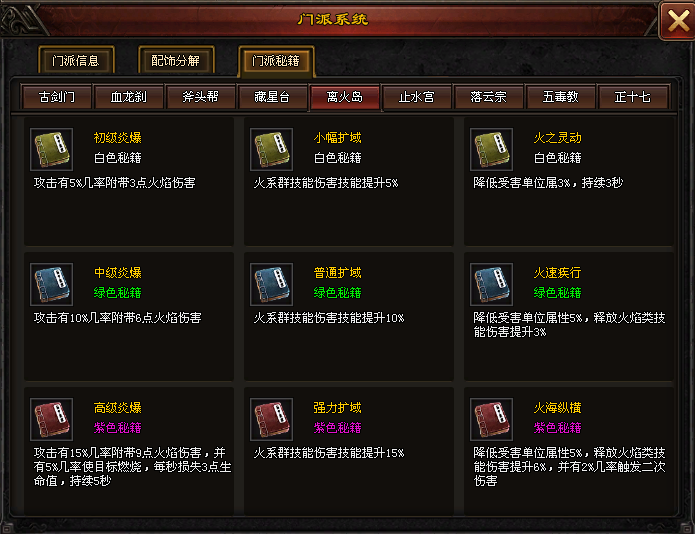Select the 火速疾行 book icon
The height and width of the screenshot is (534, 695).
491,285
